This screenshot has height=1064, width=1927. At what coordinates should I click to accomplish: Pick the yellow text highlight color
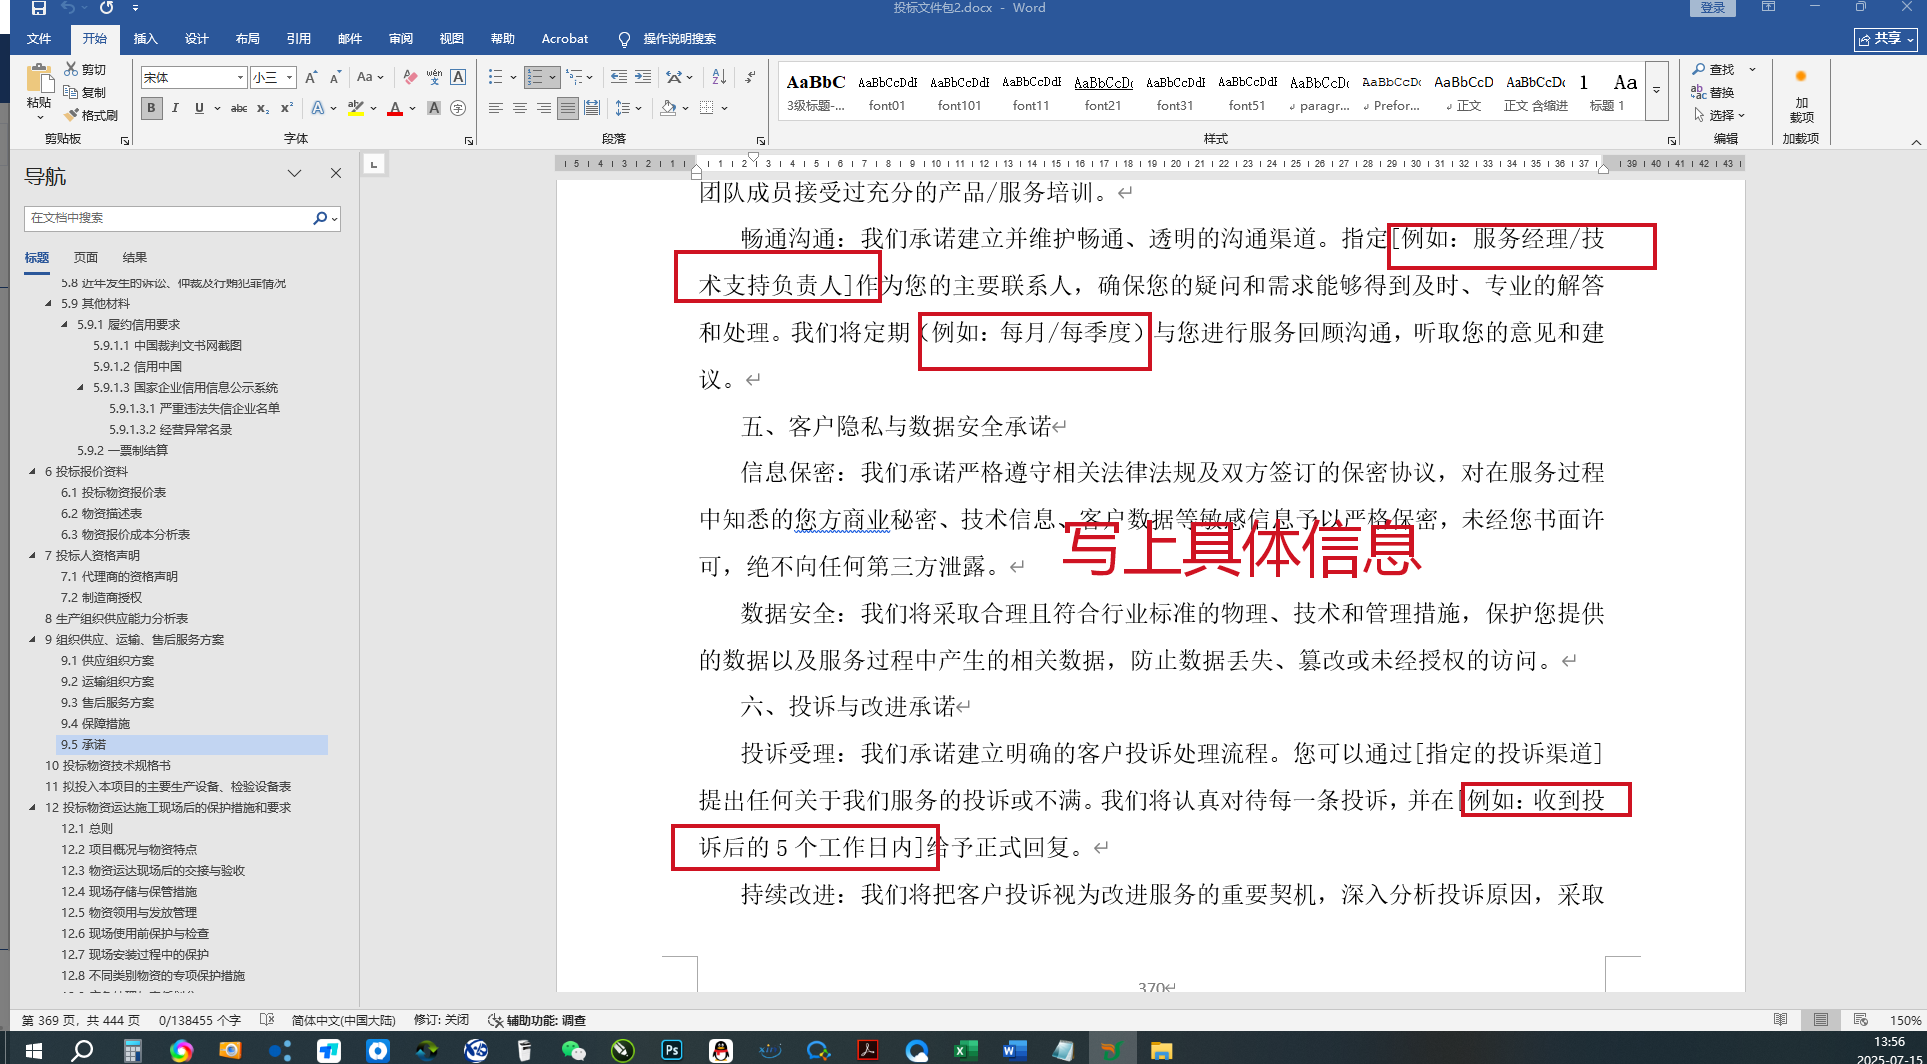pyautogui.click(x=355, y=108)
